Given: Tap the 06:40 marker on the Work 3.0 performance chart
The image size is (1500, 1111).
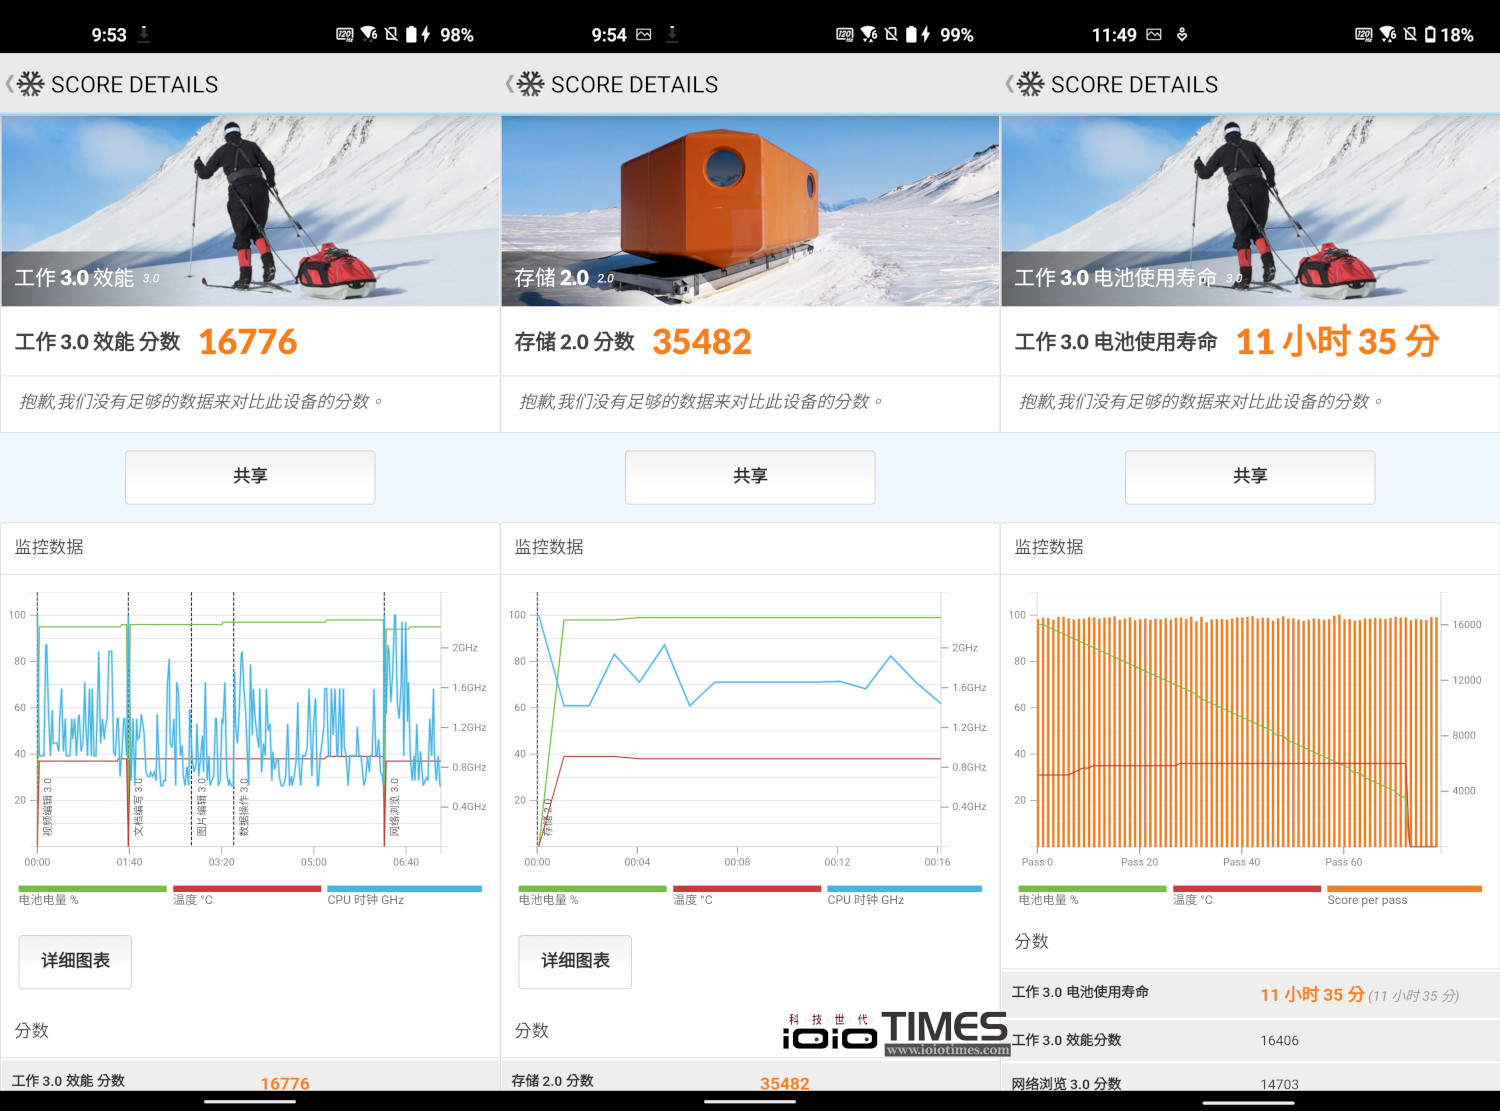Looking at the screenshot, I should [406, 862].
